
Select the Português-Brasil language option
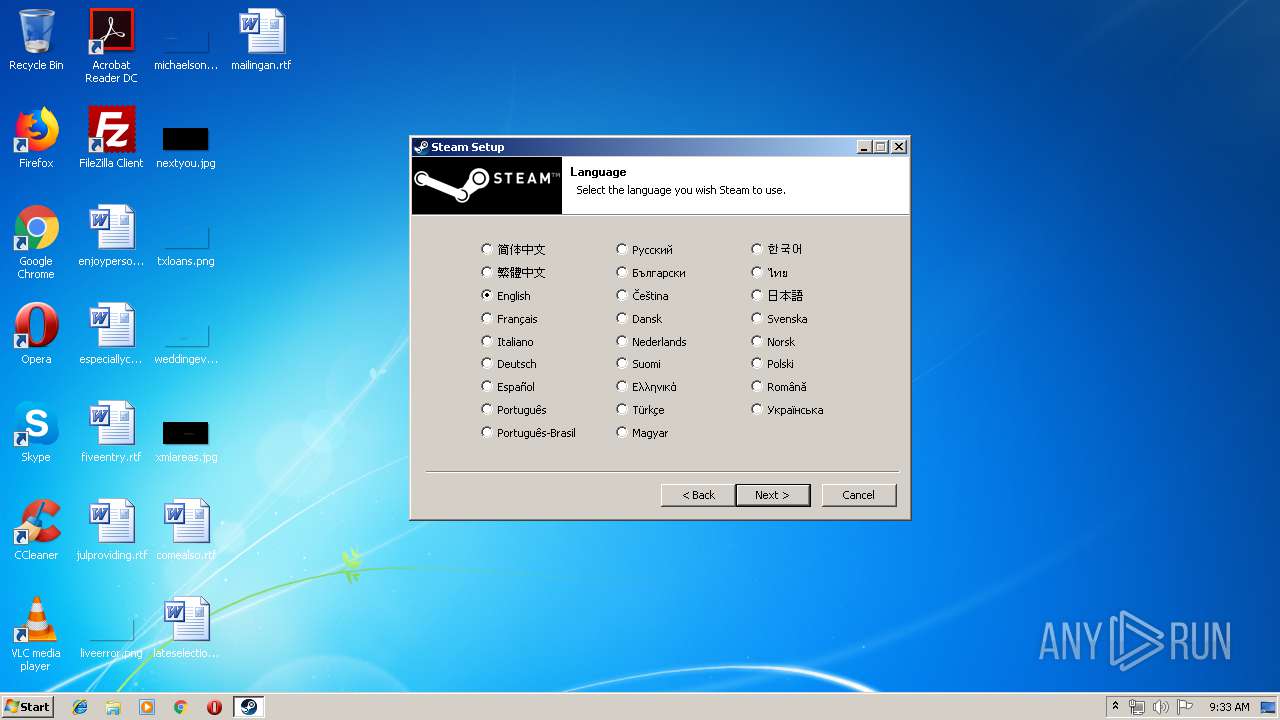(529, 433)
